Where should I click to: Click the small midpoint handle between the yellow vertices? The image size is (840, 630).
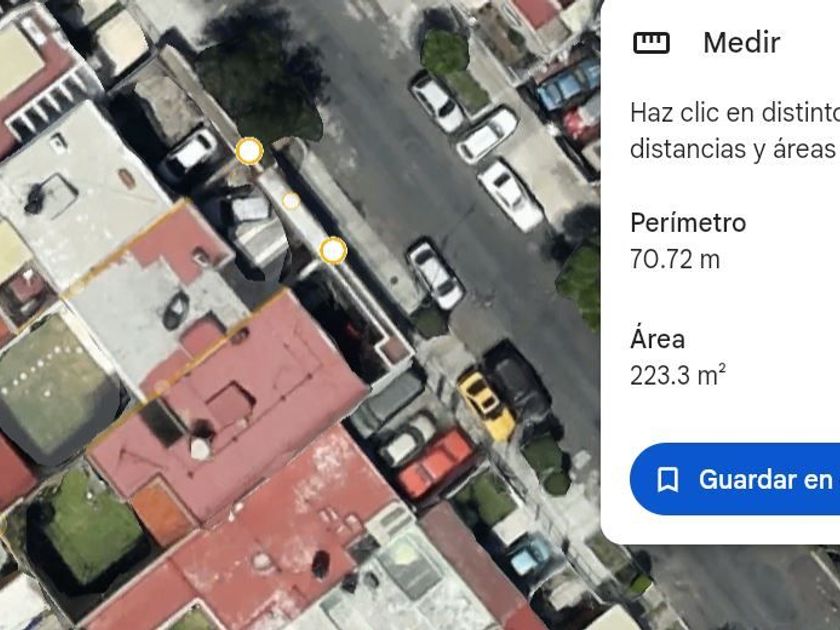click(290, 201)
